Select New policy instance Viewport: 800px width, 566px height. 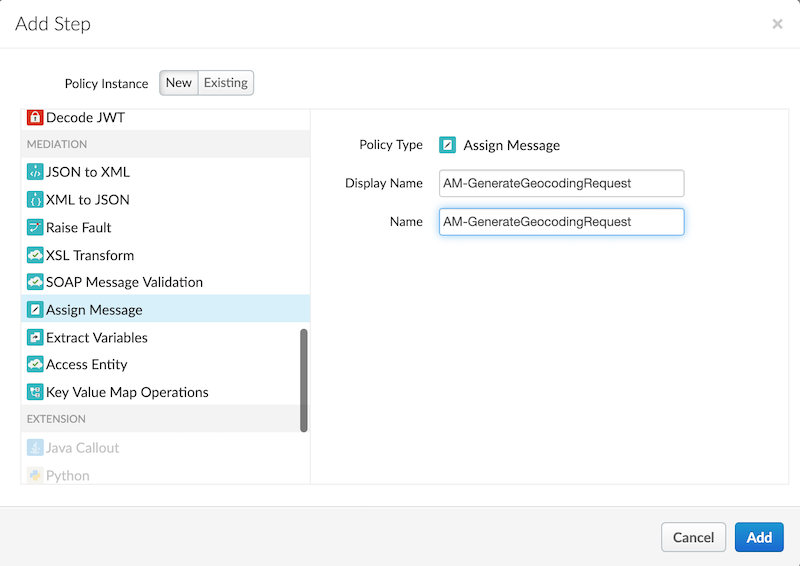pos(179,83)
